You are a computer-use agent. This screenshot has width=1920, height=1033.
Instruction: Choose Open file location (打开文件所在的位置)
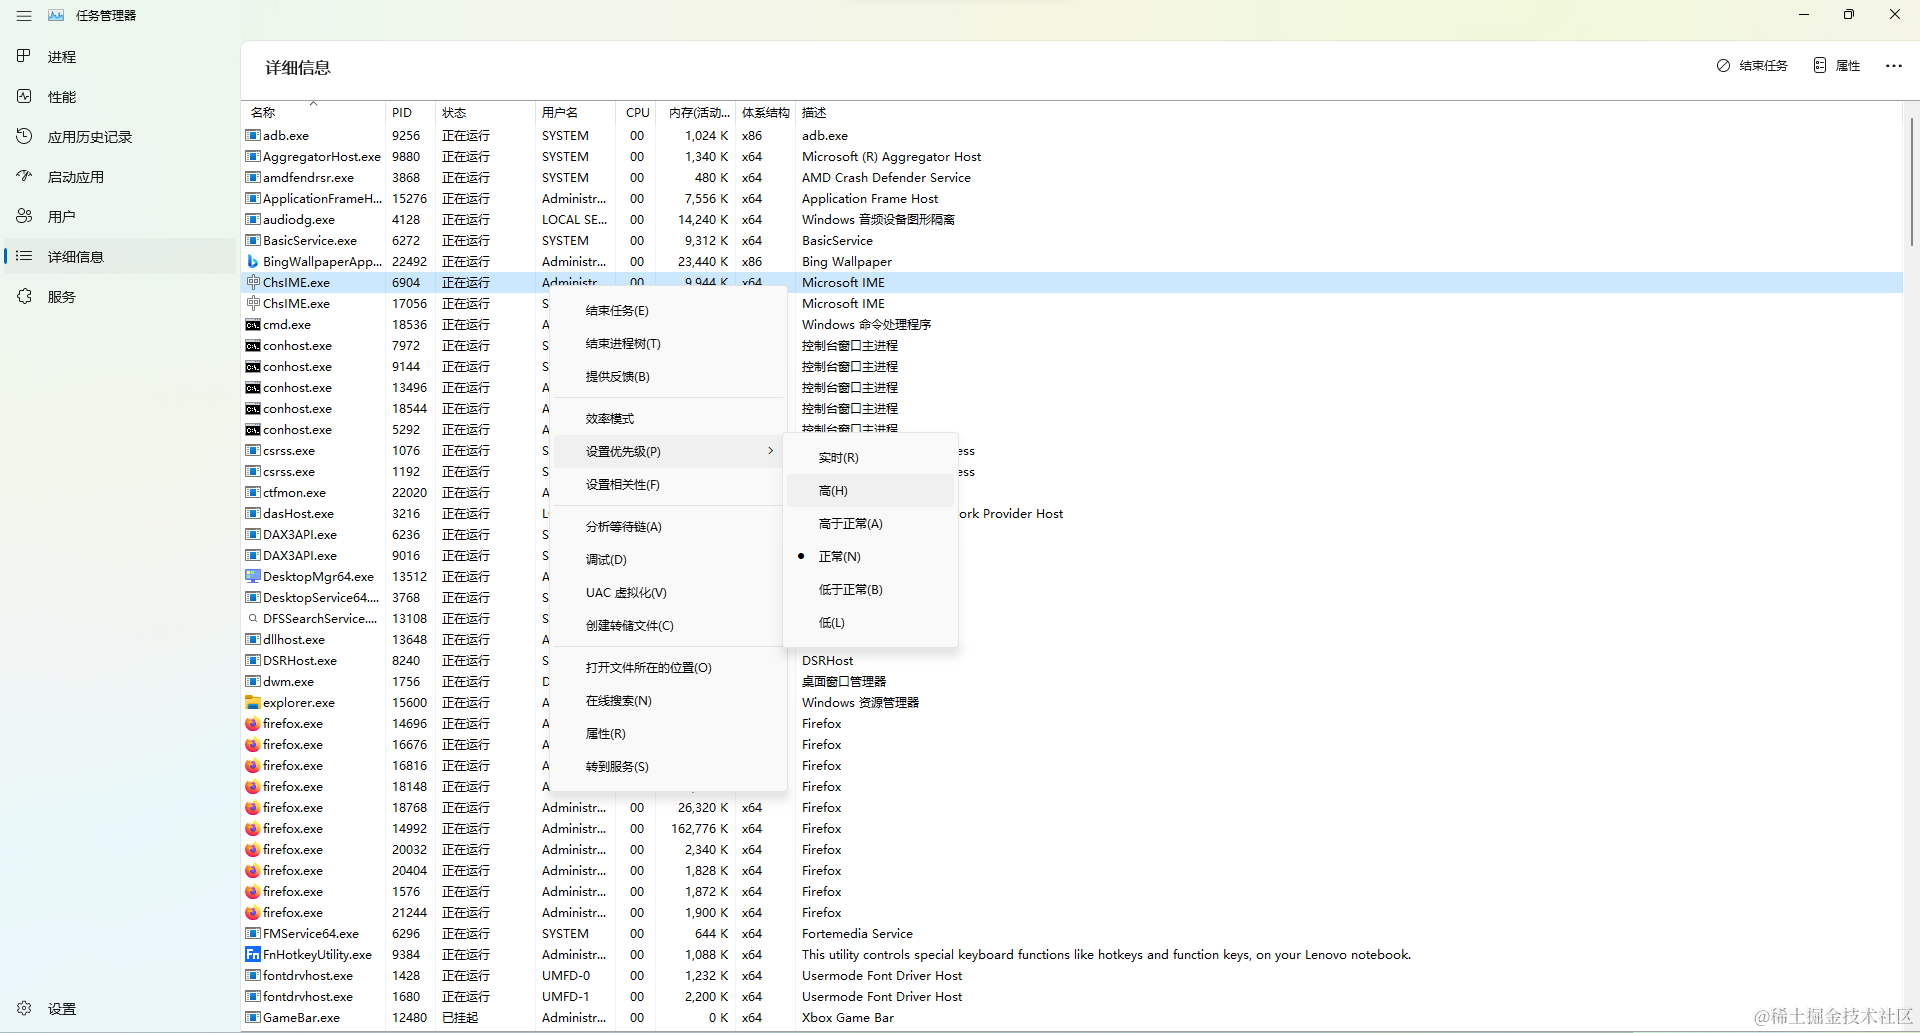tap(668, 668)
